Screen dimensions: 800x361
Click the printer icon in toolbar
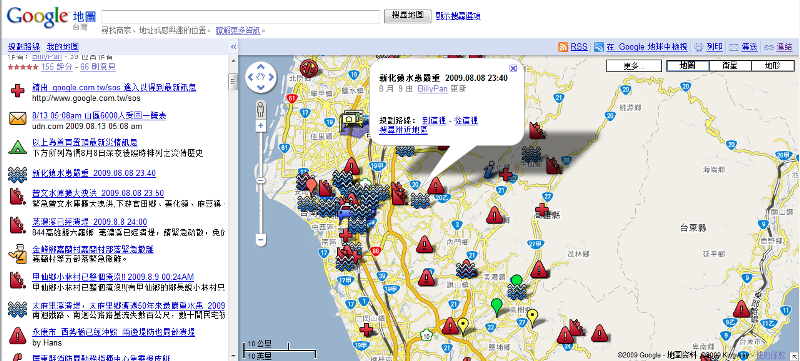pos(699,47)
